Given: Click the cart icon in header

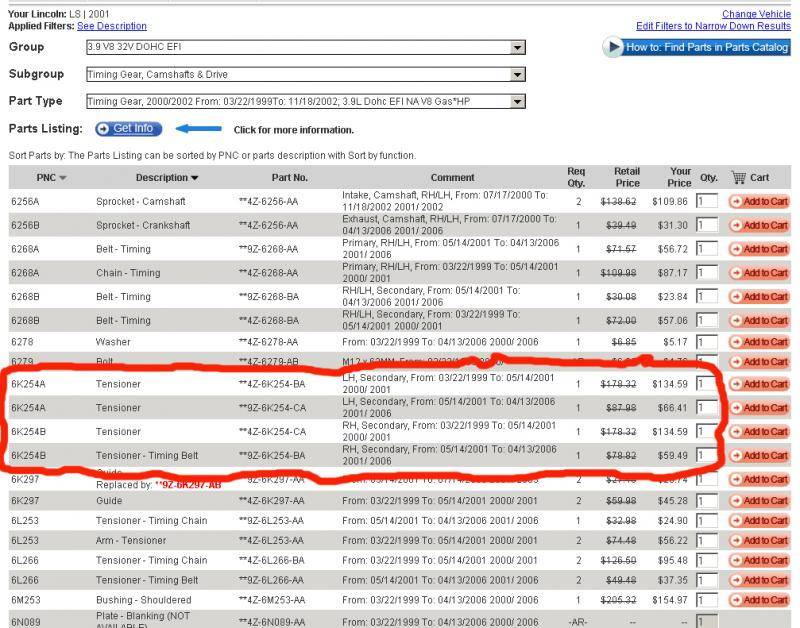Looking at the screenshot, I should pos(739,178).
